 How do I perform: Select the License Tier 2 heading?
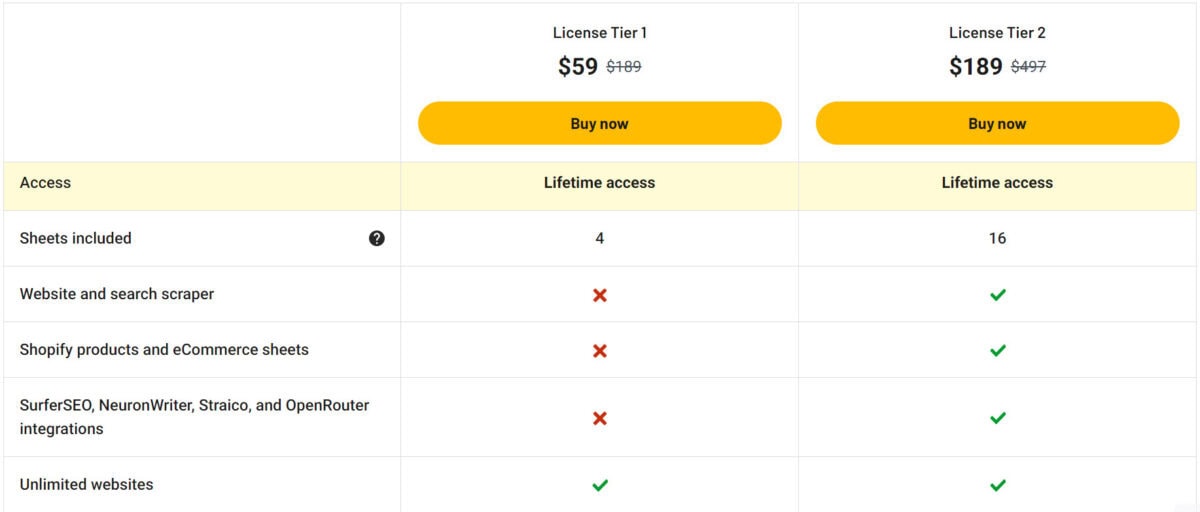click(998, 33)
